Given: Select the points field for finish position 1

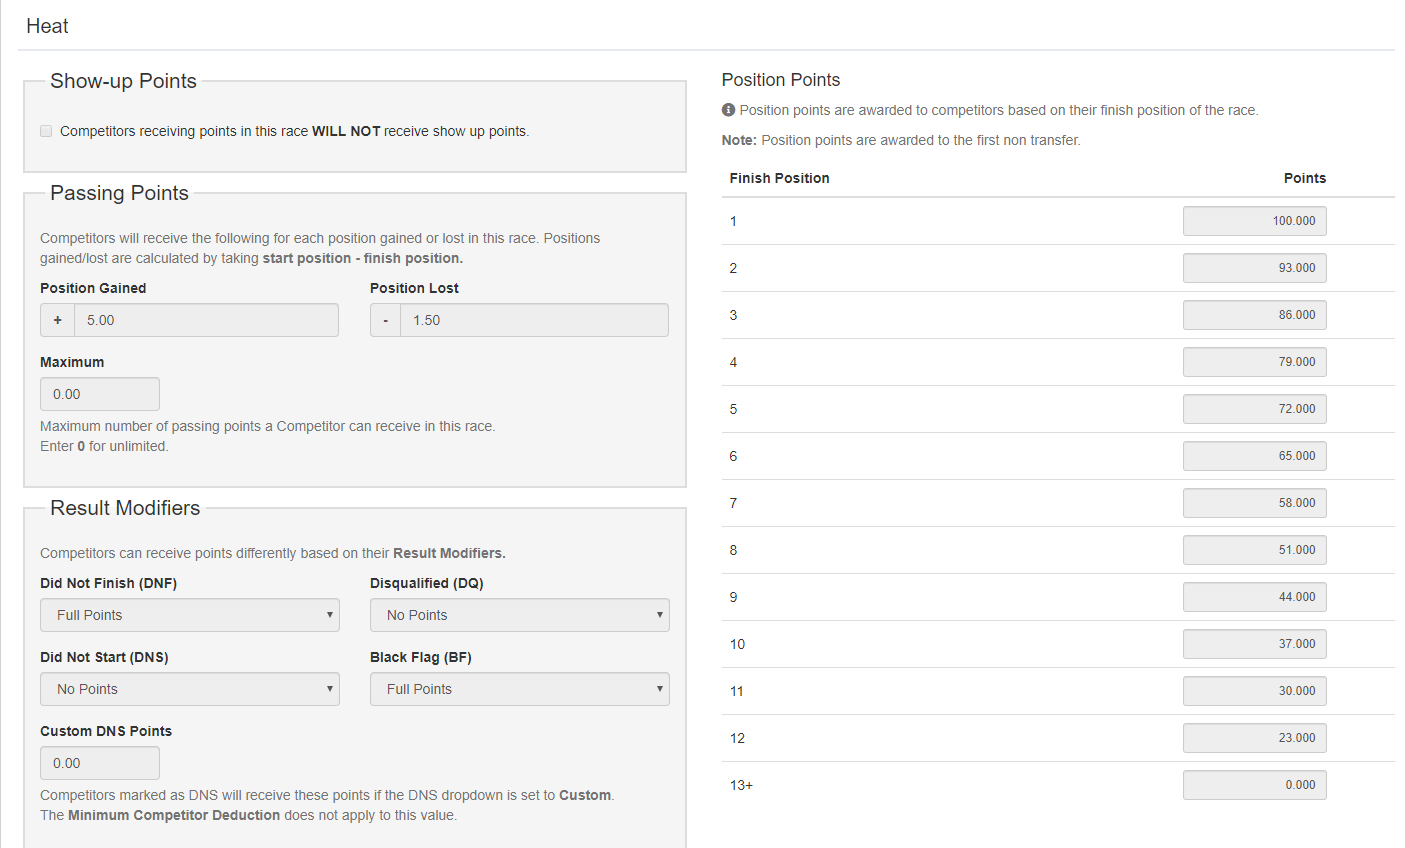Looking at the screenshot, I should [1254, 221].
